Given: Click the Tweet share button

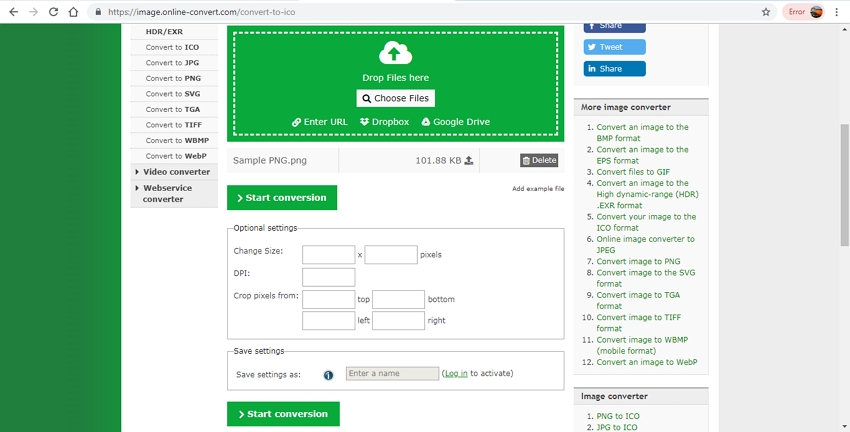Looking at the screenshot, I should (614, 47).
